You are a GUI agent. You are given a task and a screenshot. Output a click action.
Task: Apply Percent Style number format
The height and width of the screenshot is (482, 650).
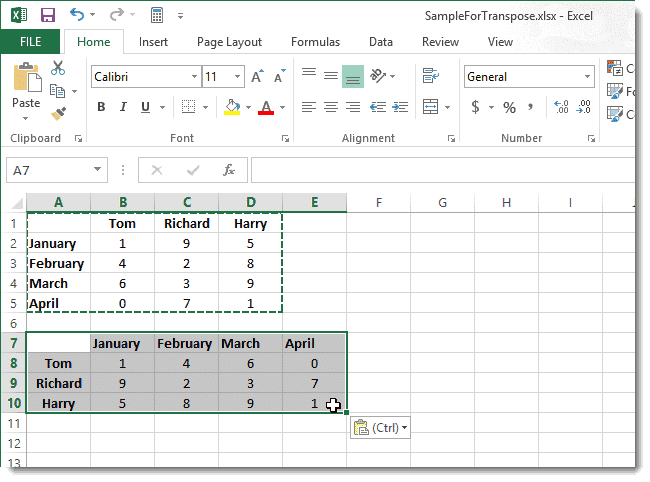[x=509, y=107]
